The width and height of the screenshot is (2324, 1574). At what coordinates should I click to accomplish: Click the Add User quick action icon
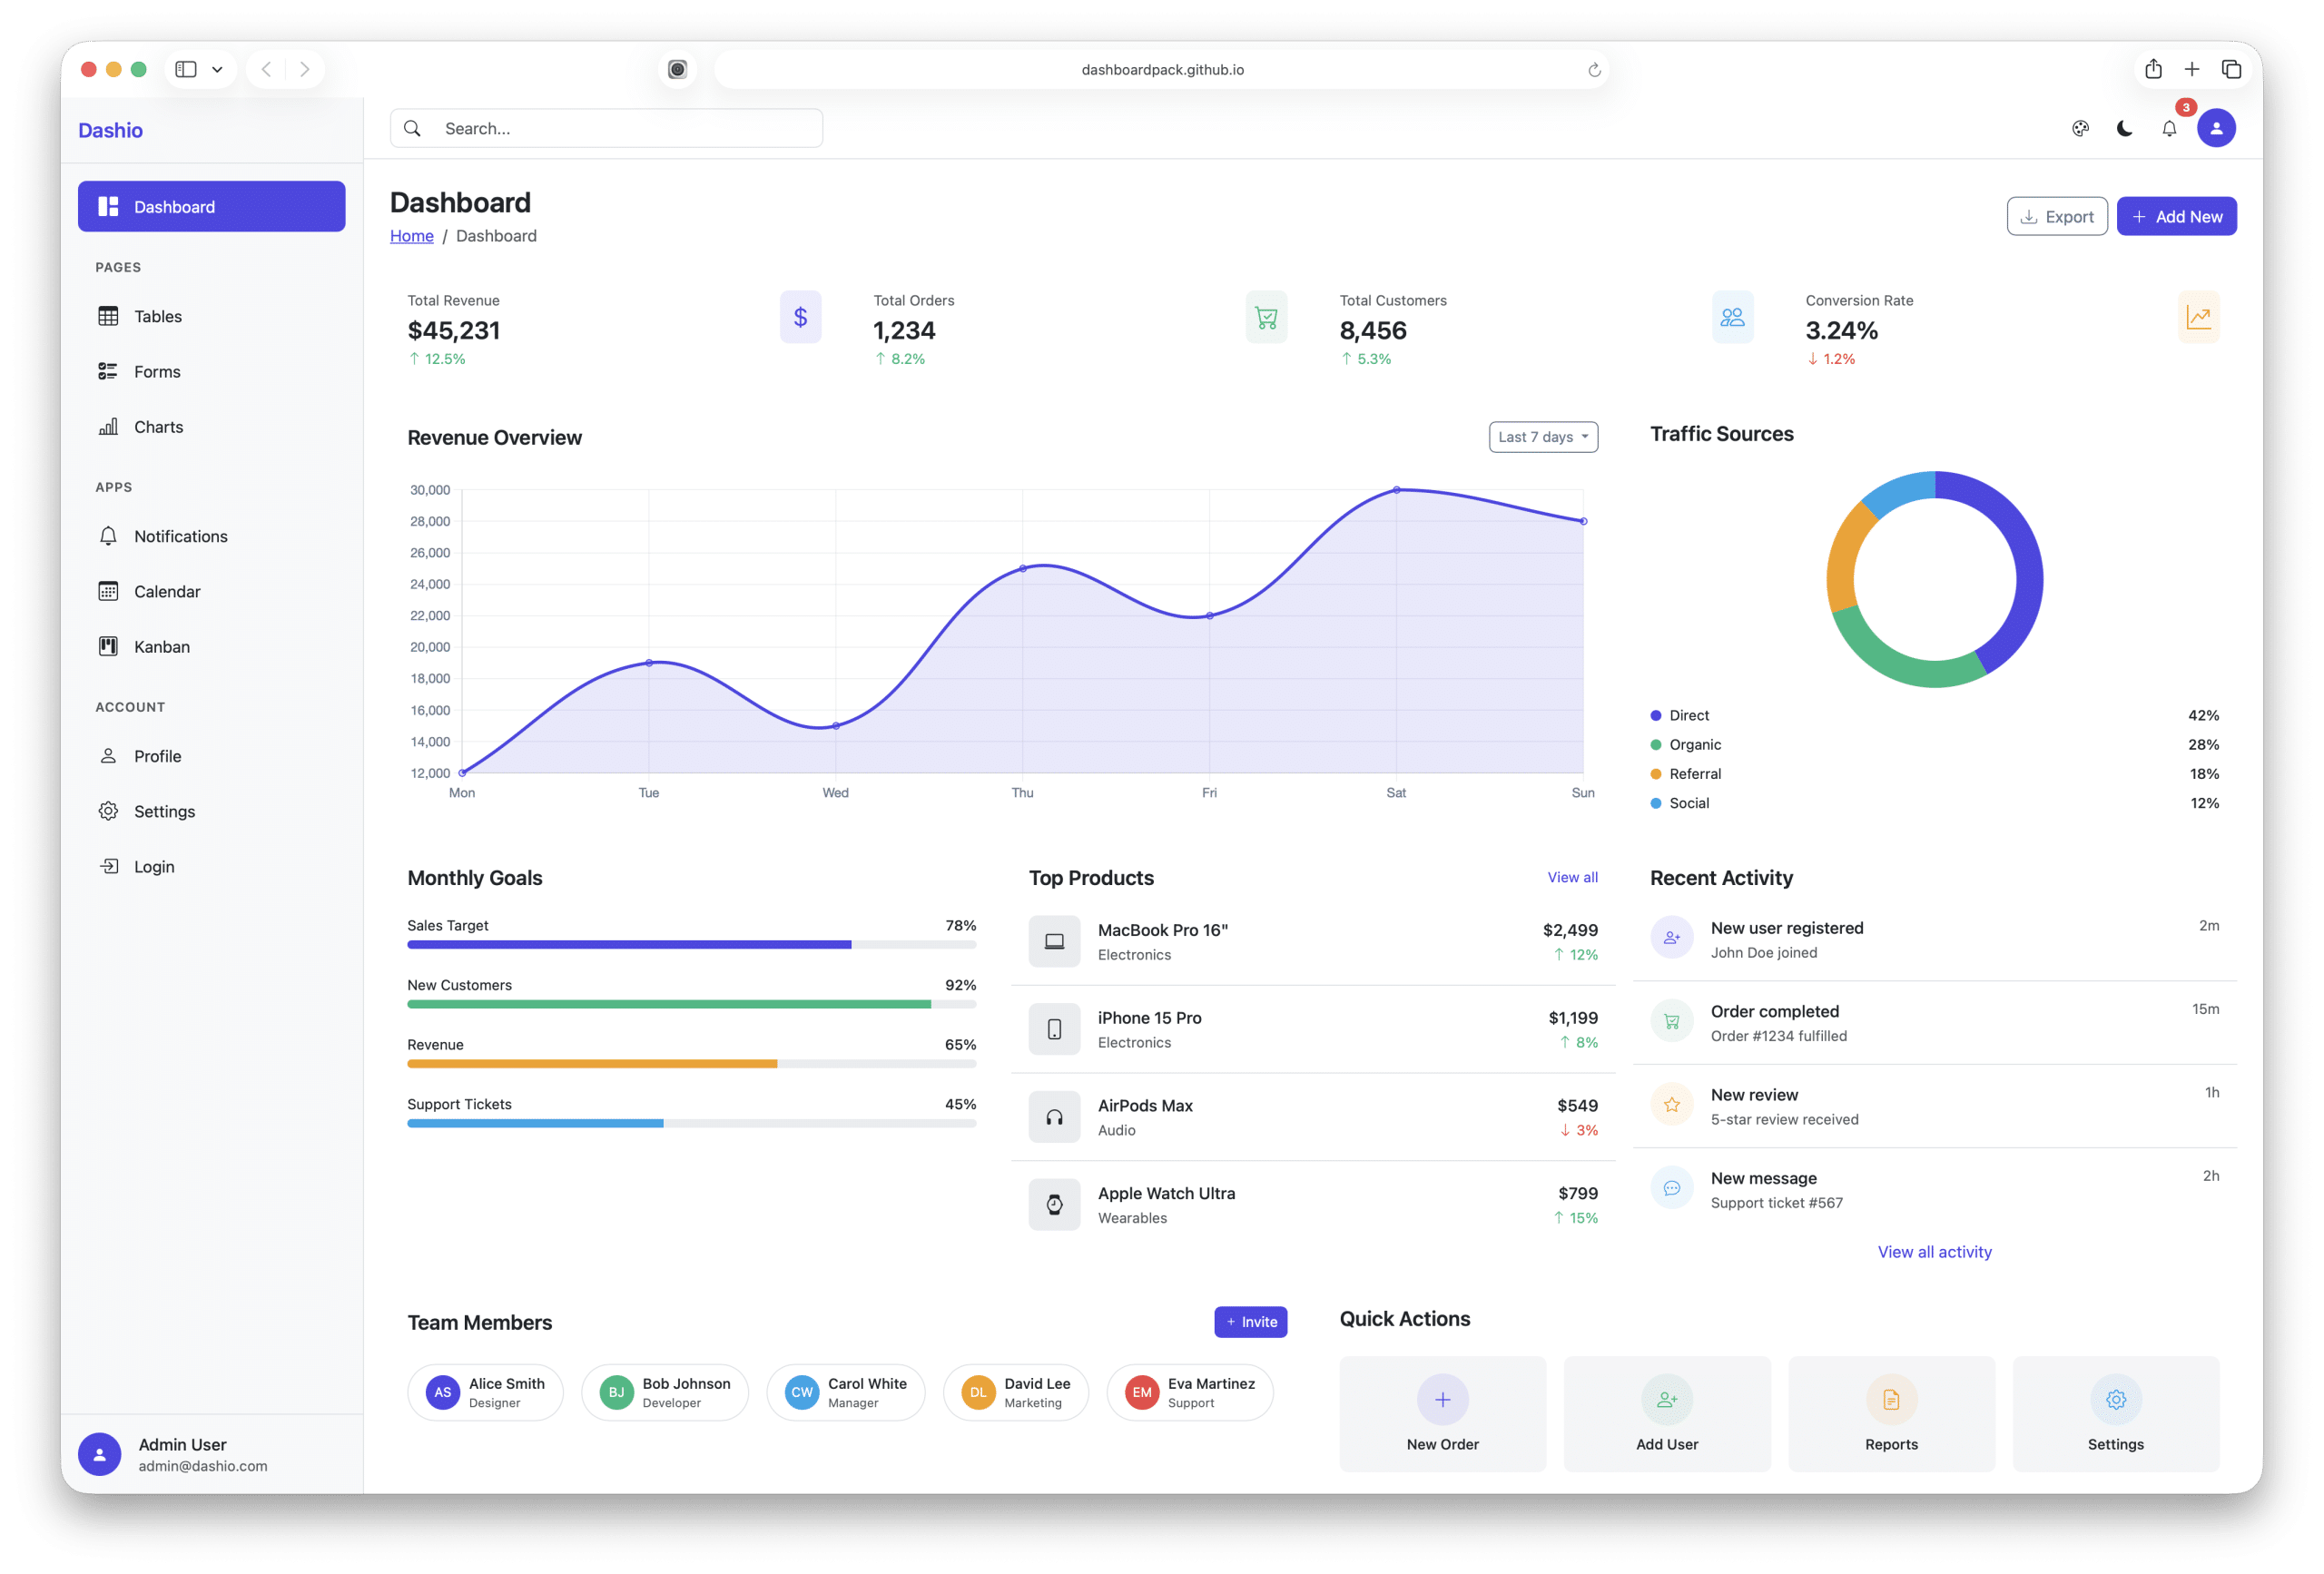tap(1666, 1400)
